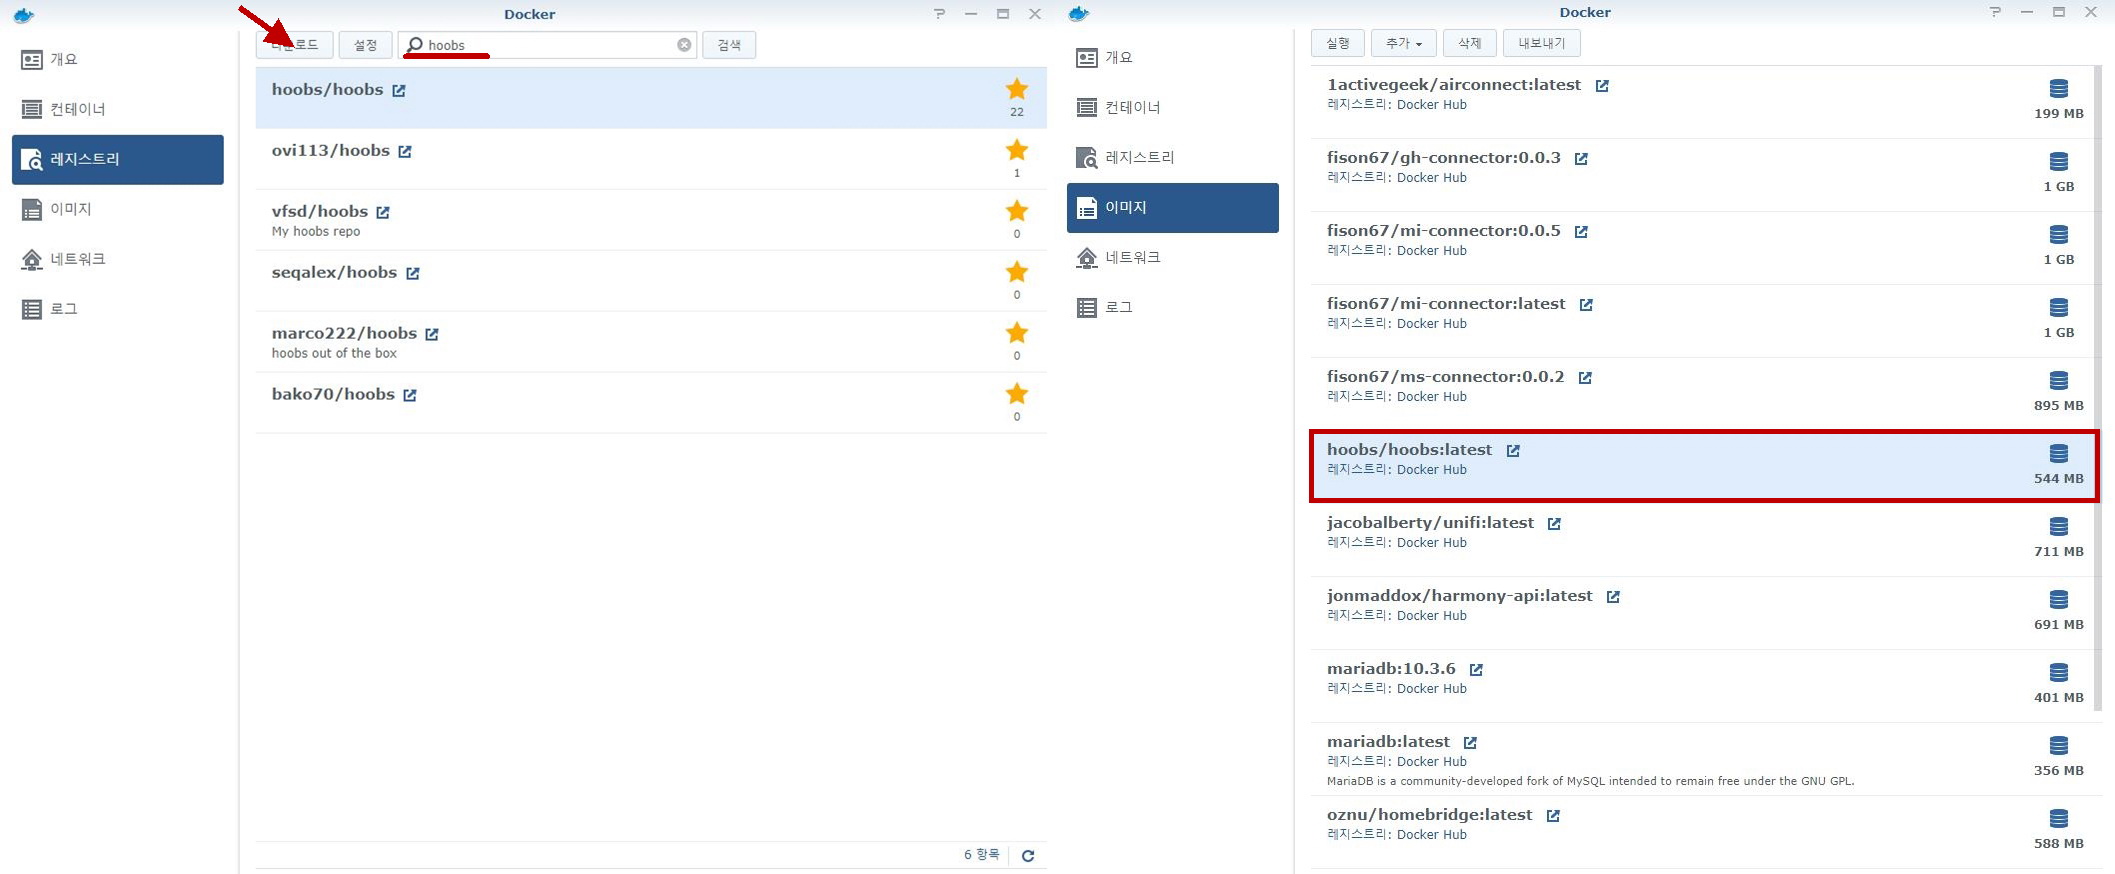The image size is (2115, 874).
Task: Click the 검색 search button
Action: click(x=729, y=45)
